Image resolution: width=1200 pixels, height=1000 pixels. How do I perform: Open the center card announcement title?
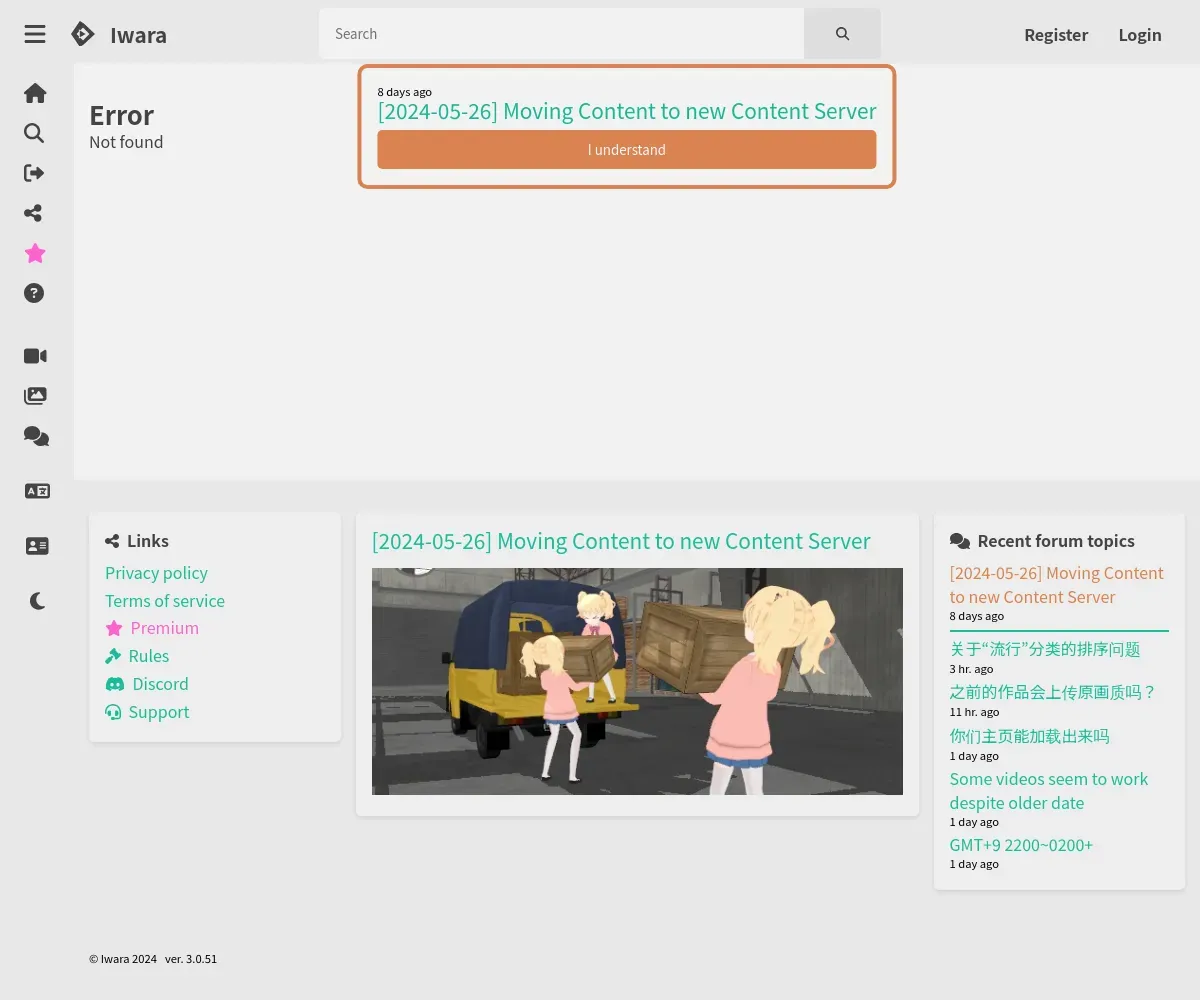pyautogui.click(x=621, y=541)
